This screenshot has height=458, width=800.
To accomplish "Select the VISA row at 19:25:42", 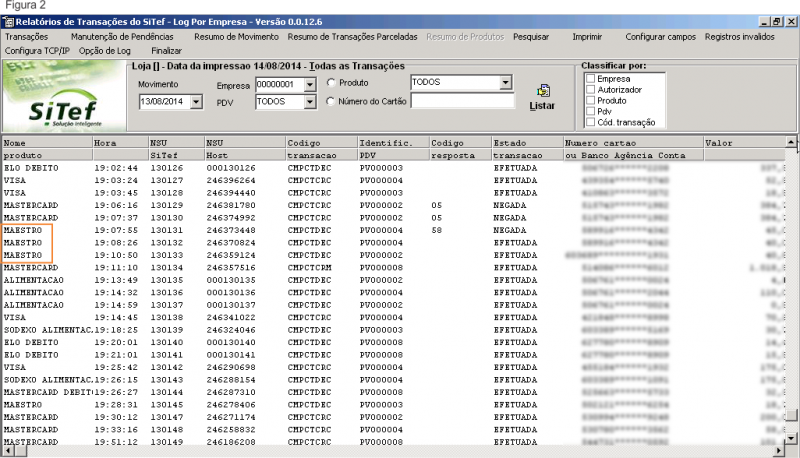I will point(393,367).
